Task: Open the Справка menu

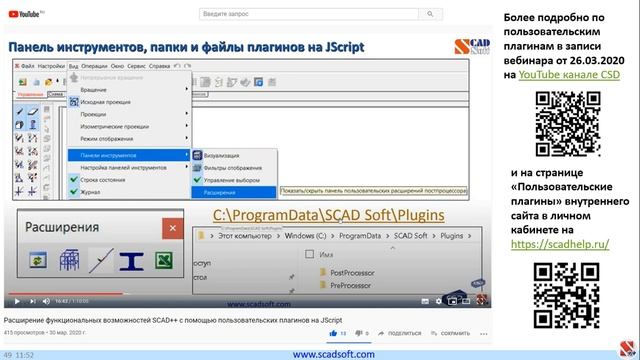Action: pyautogui.click(x=159, y=66)
